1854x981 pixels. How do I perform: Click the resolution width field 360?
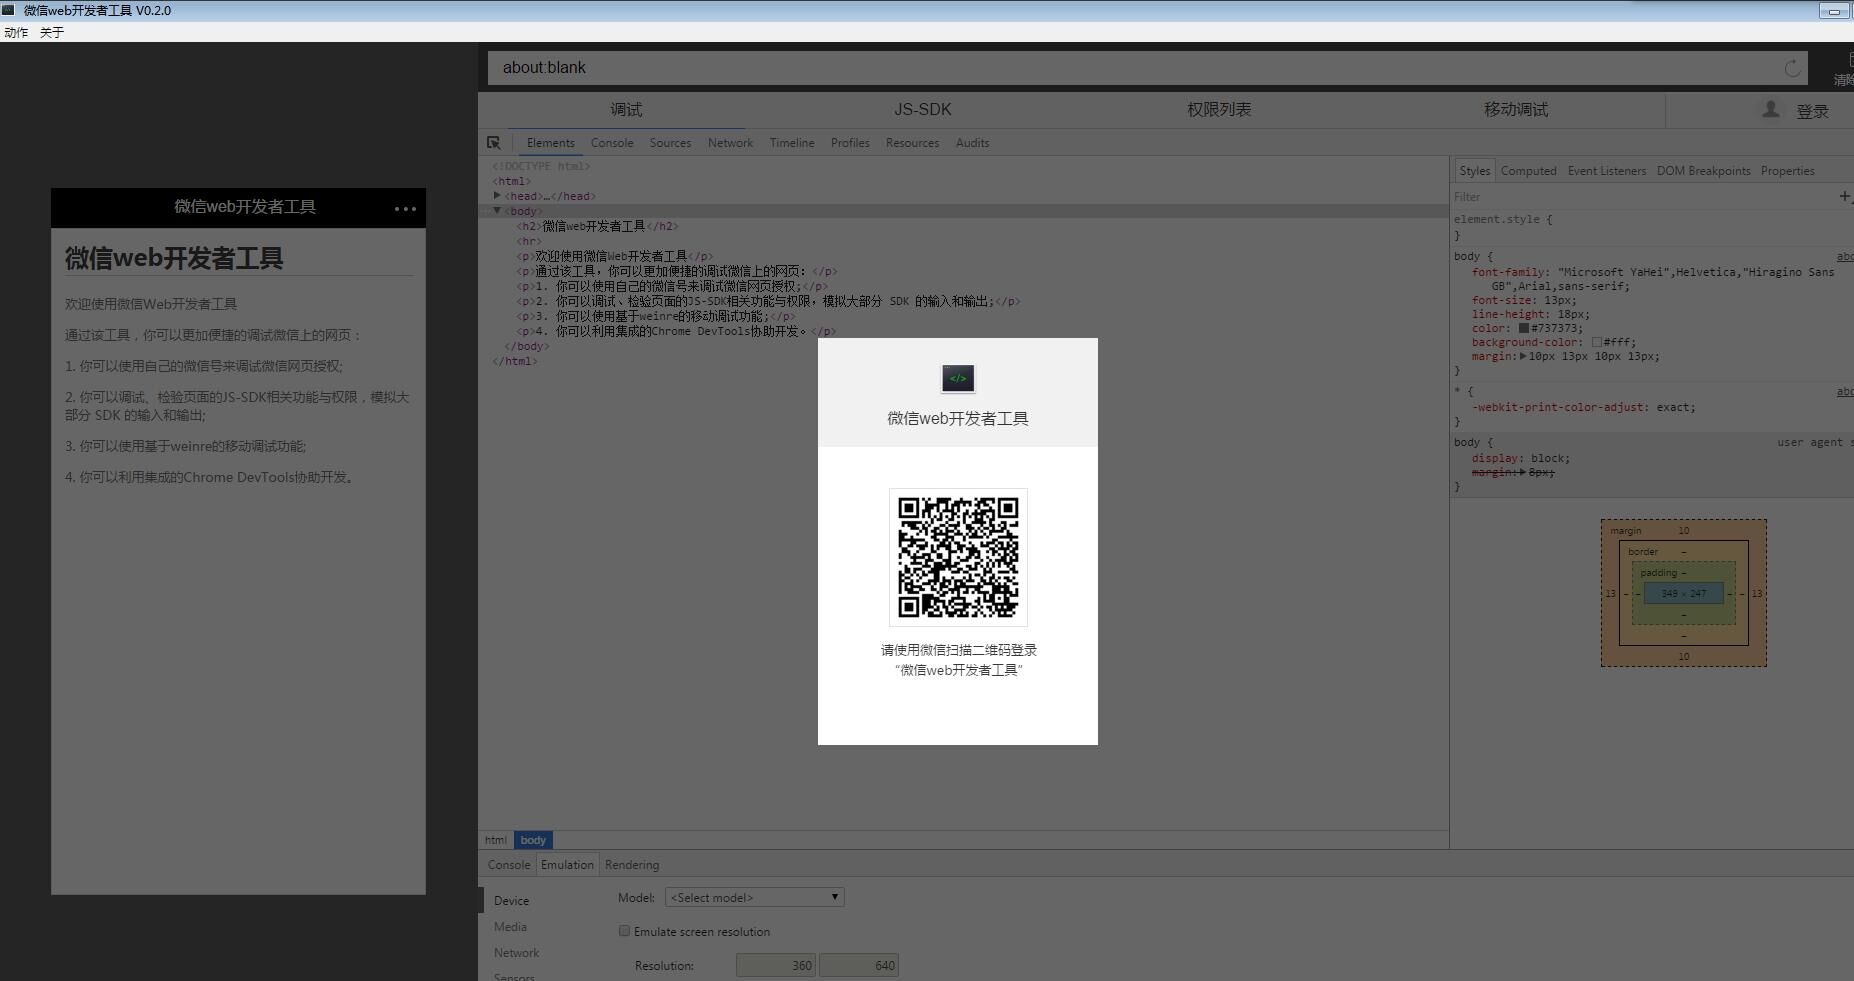[776, 965]
